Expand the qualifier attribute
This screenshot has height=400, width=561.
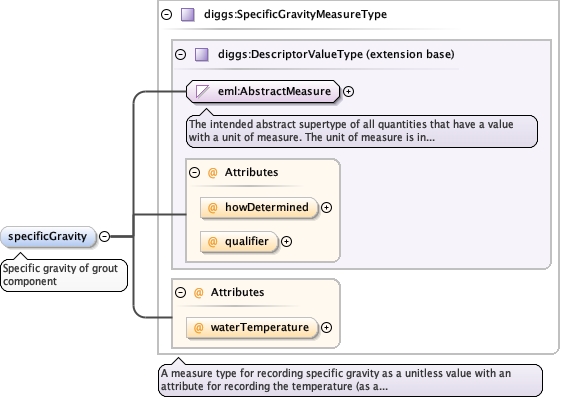tap(286, 242)
